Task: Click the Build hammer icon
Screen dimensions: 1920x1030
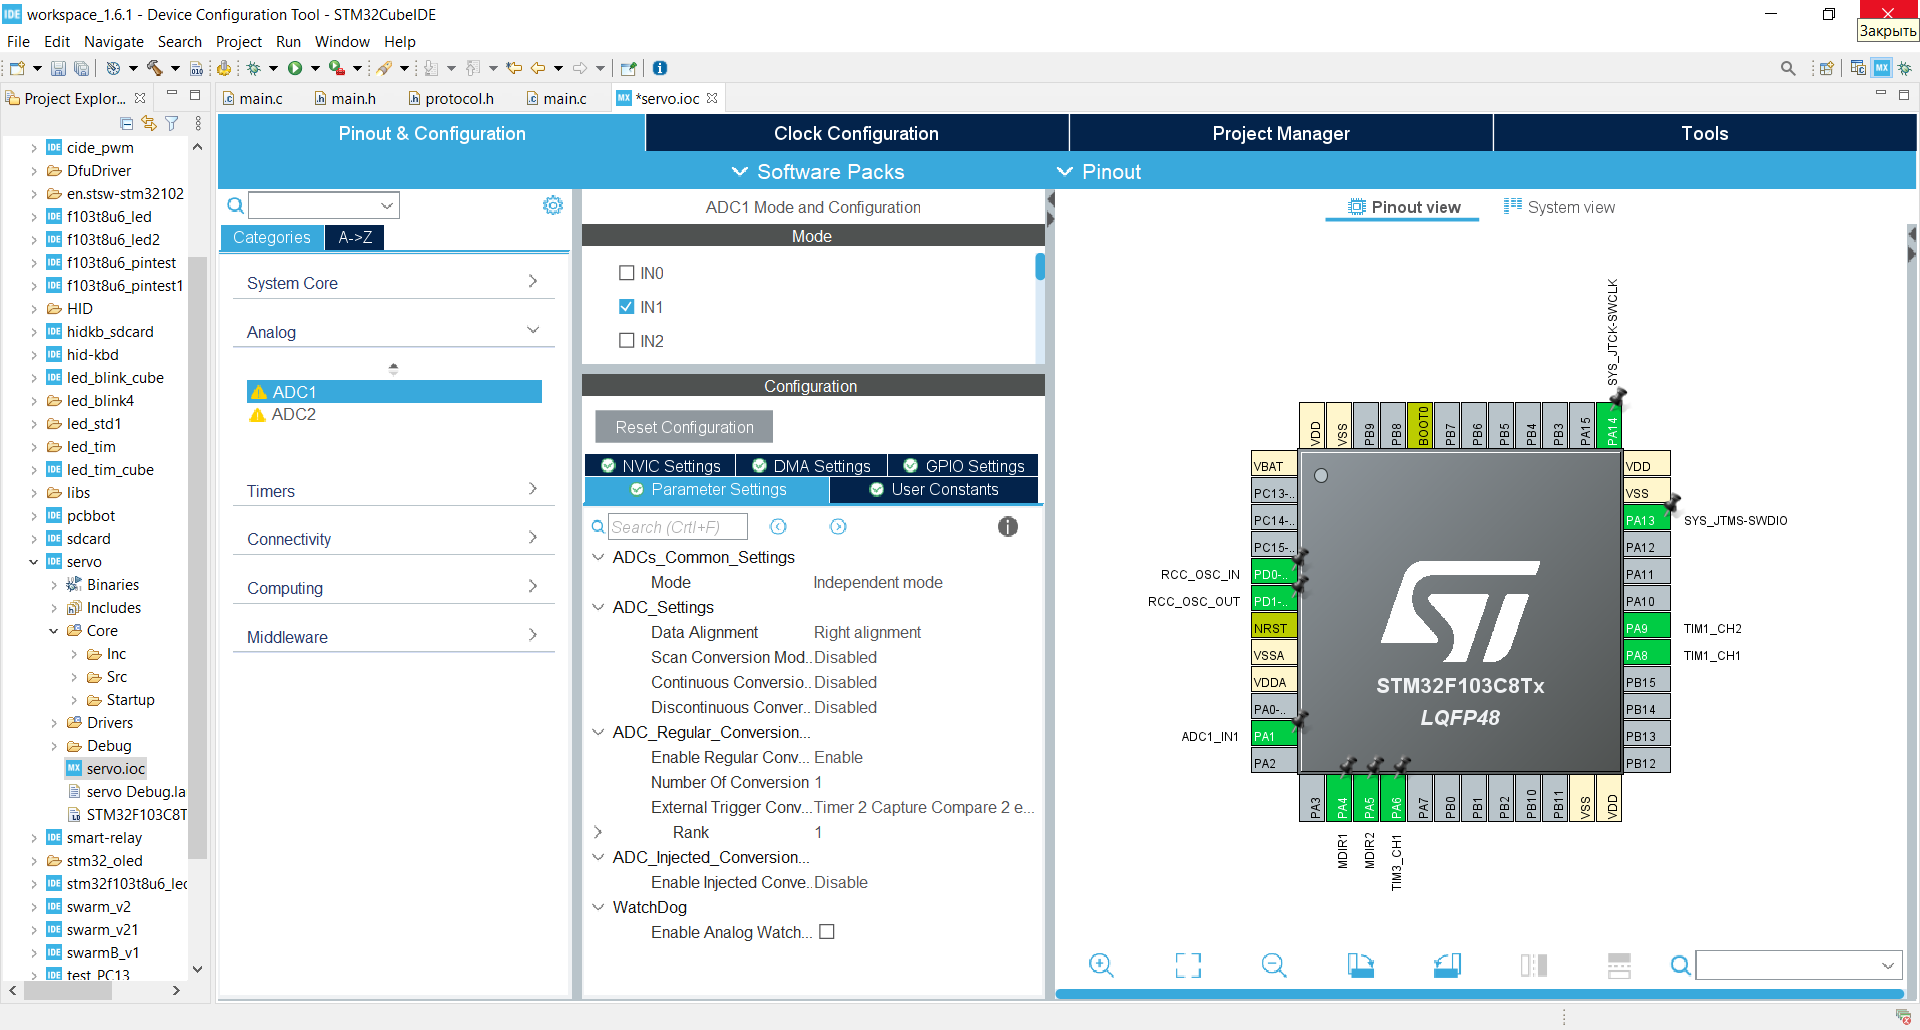Action: [154, 68]
